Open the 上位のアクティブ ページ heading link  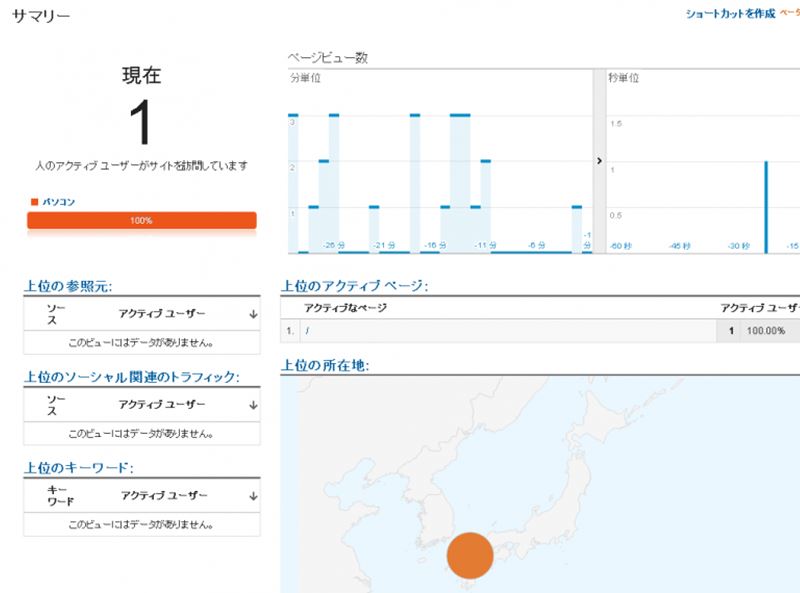click(x=354, y=286)
